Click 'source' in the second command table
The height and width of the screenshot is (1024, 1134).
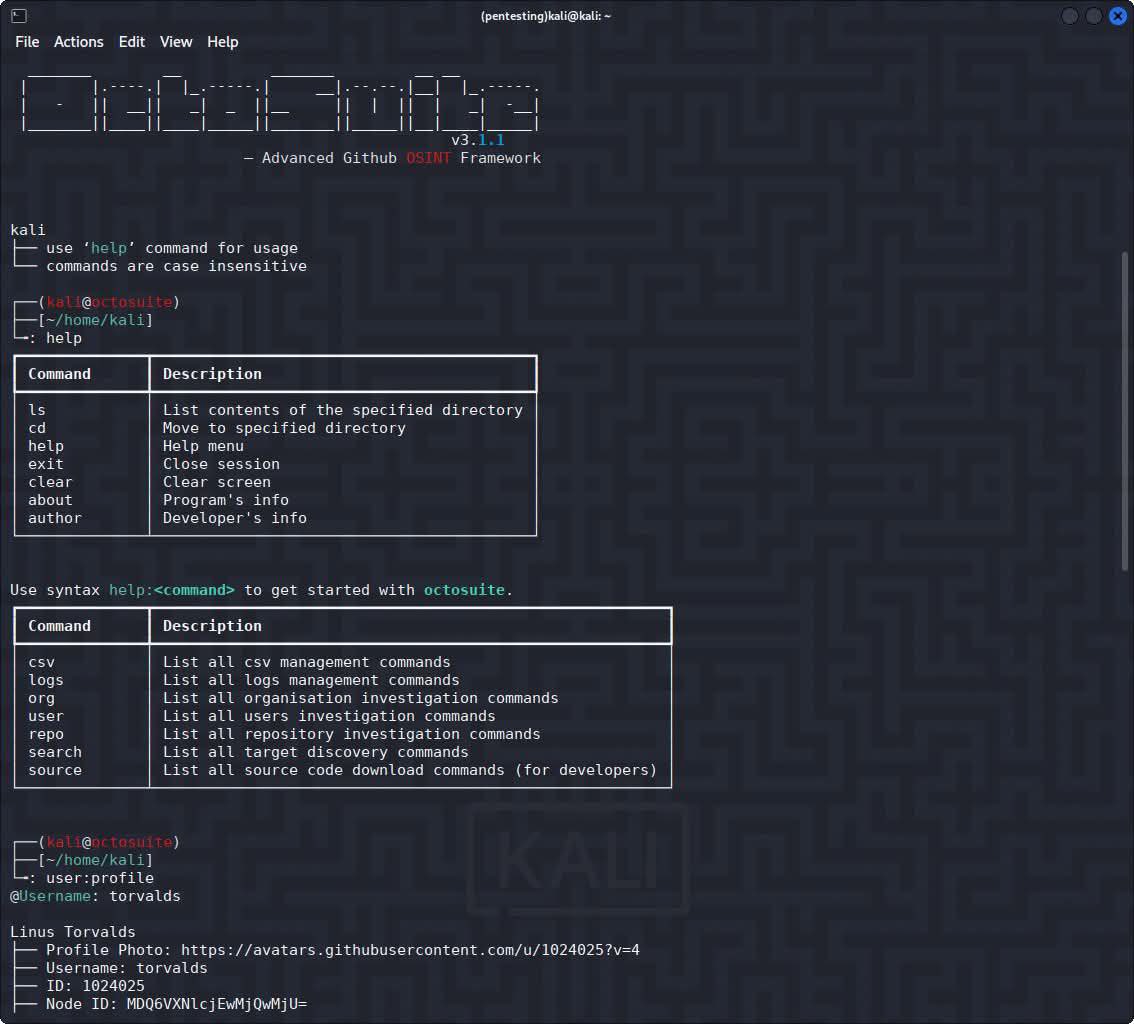tap(54, 770)
